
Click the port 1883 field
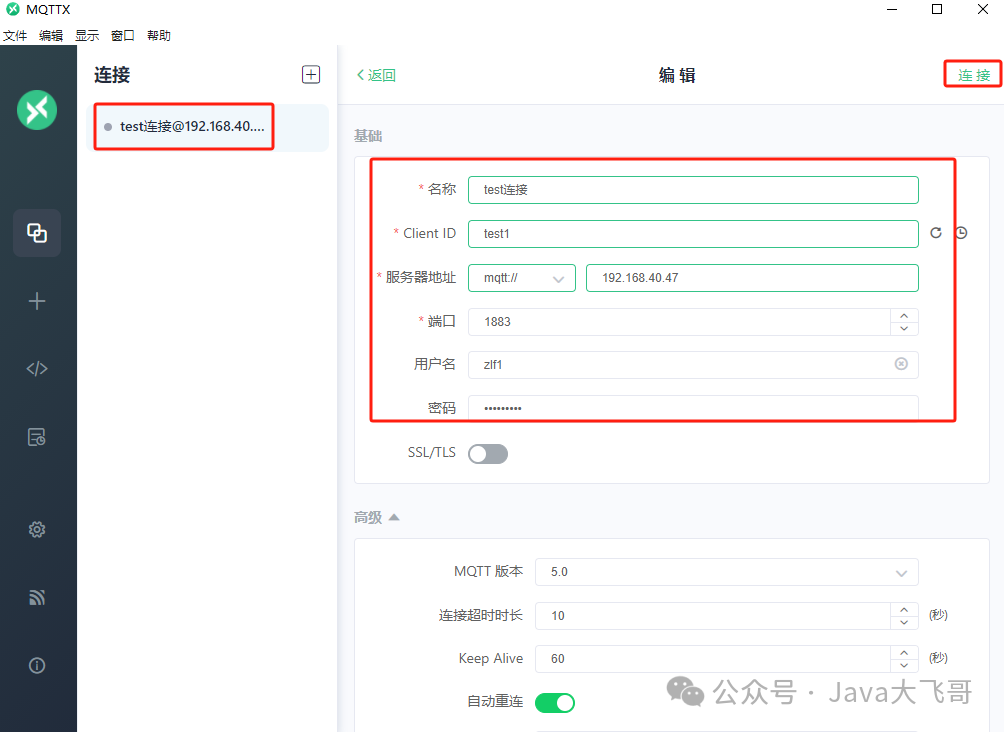click(x=679, y=322)
